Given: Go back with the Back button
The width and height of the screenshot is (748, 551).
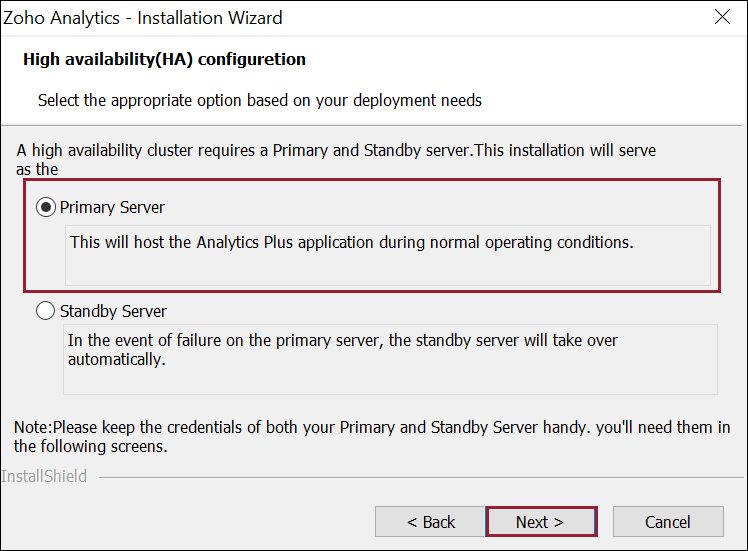Looking at the screenshot, I should 430,522.
